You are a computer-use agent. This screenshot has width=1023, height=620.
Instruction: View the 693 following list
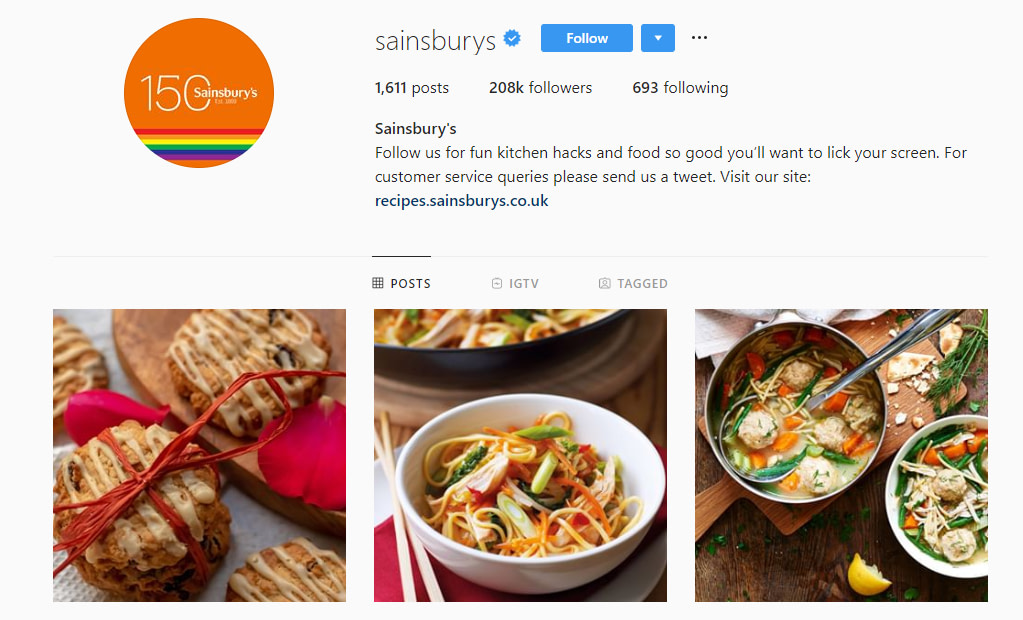(680, 88)
